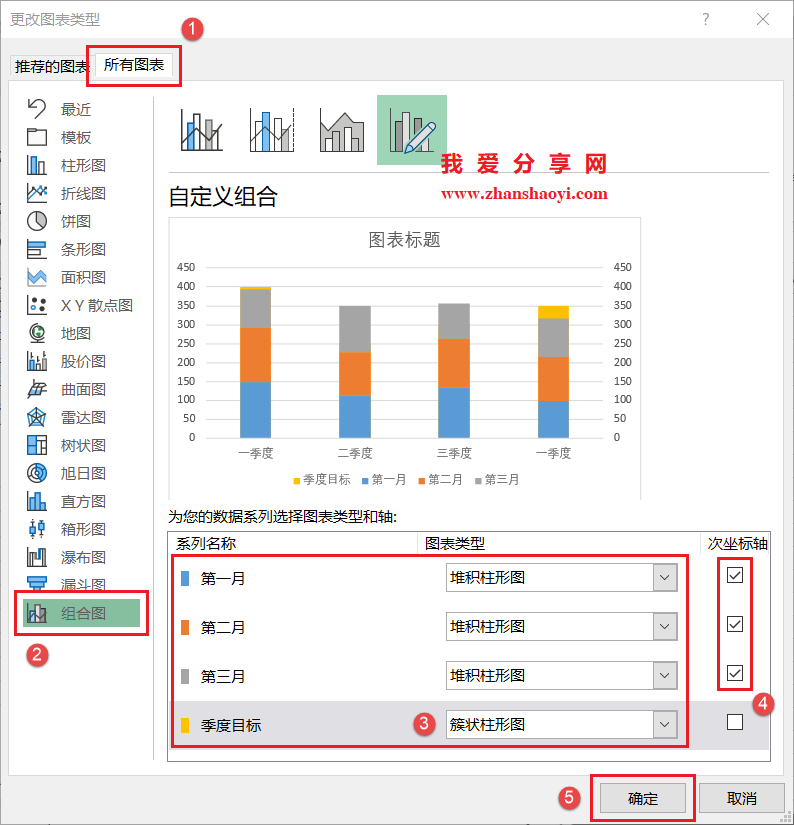
Task: Pick the Pie chart (饼图) icon
Action: coord(37,221)
